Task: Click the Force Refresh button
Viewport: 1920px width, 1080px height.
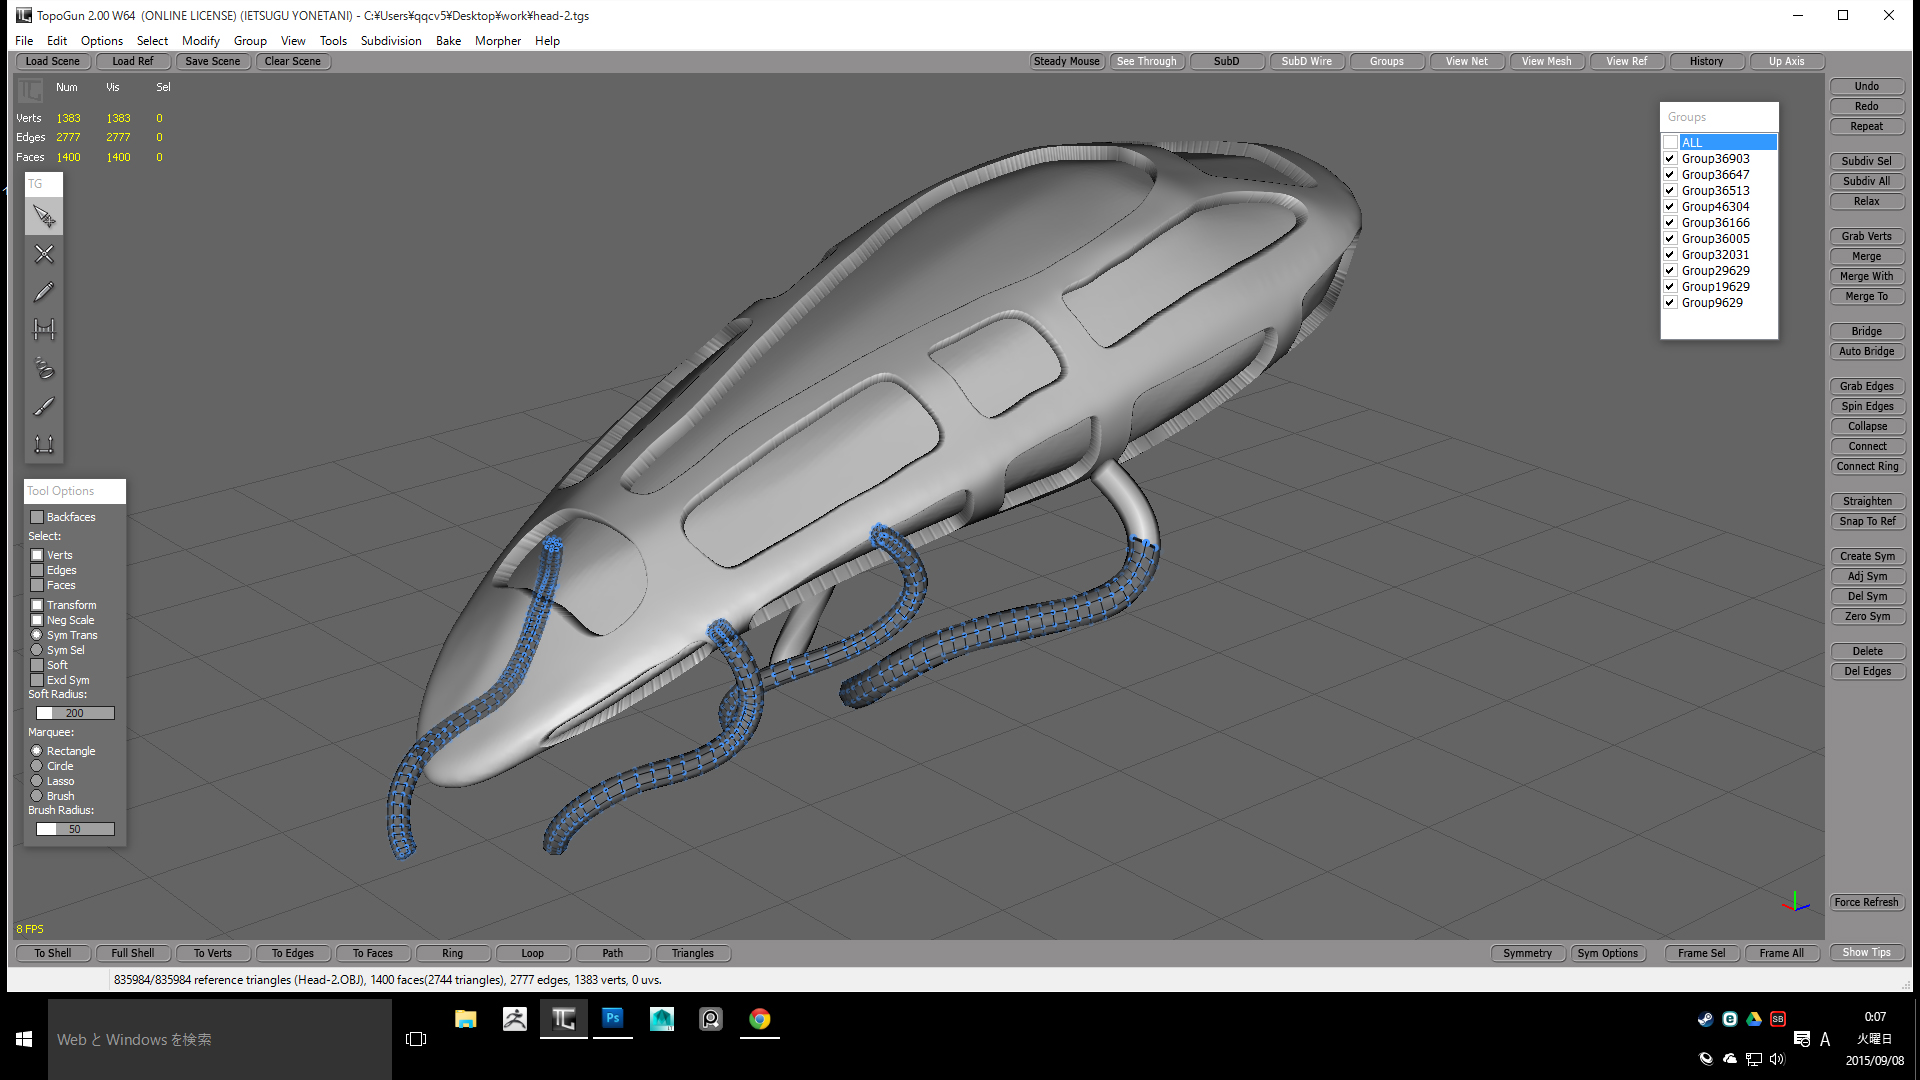Action: tap(1867, 902)
